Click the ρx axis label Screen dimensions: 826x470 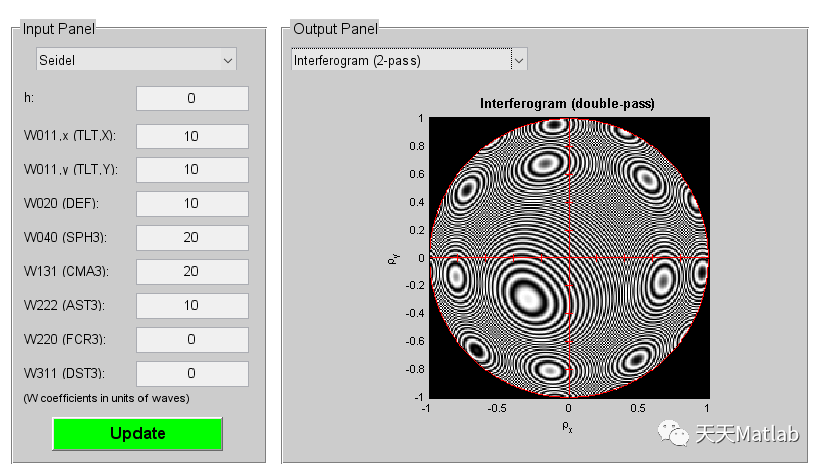point(567,426)
